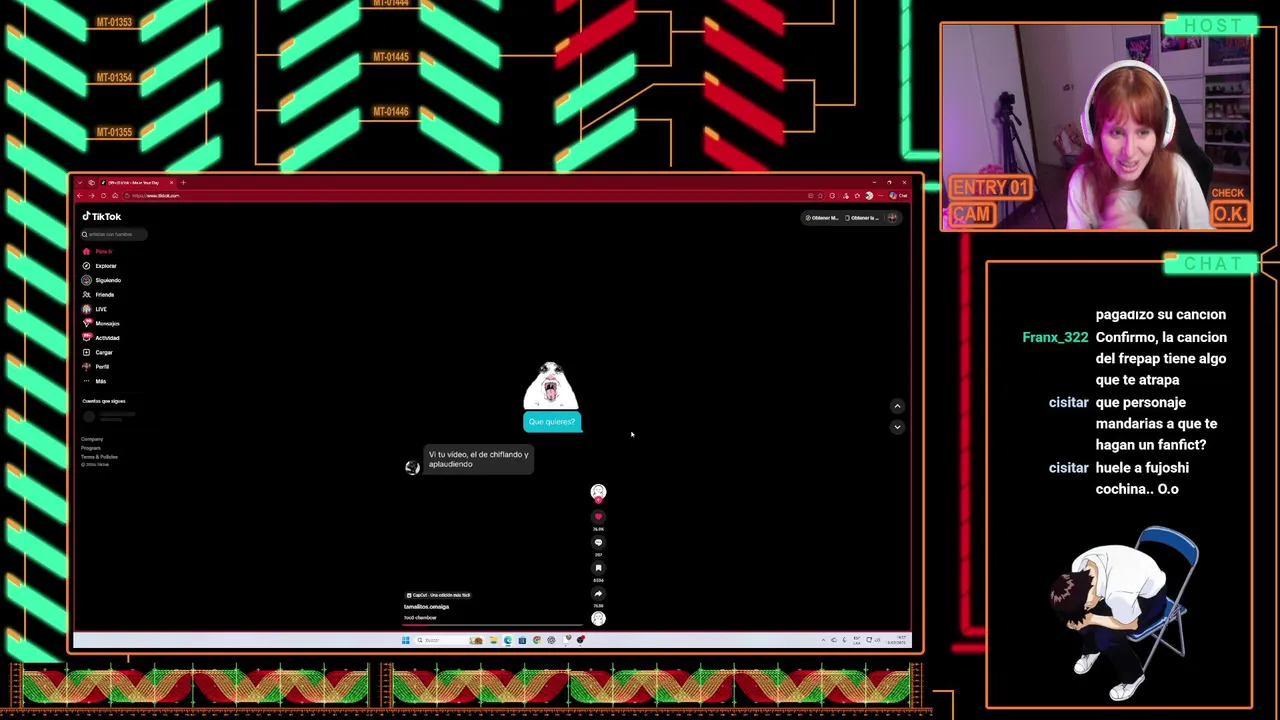Screen dimensions: 1280x720
Task: Expand the Más menu
Action: pos(95,381)
